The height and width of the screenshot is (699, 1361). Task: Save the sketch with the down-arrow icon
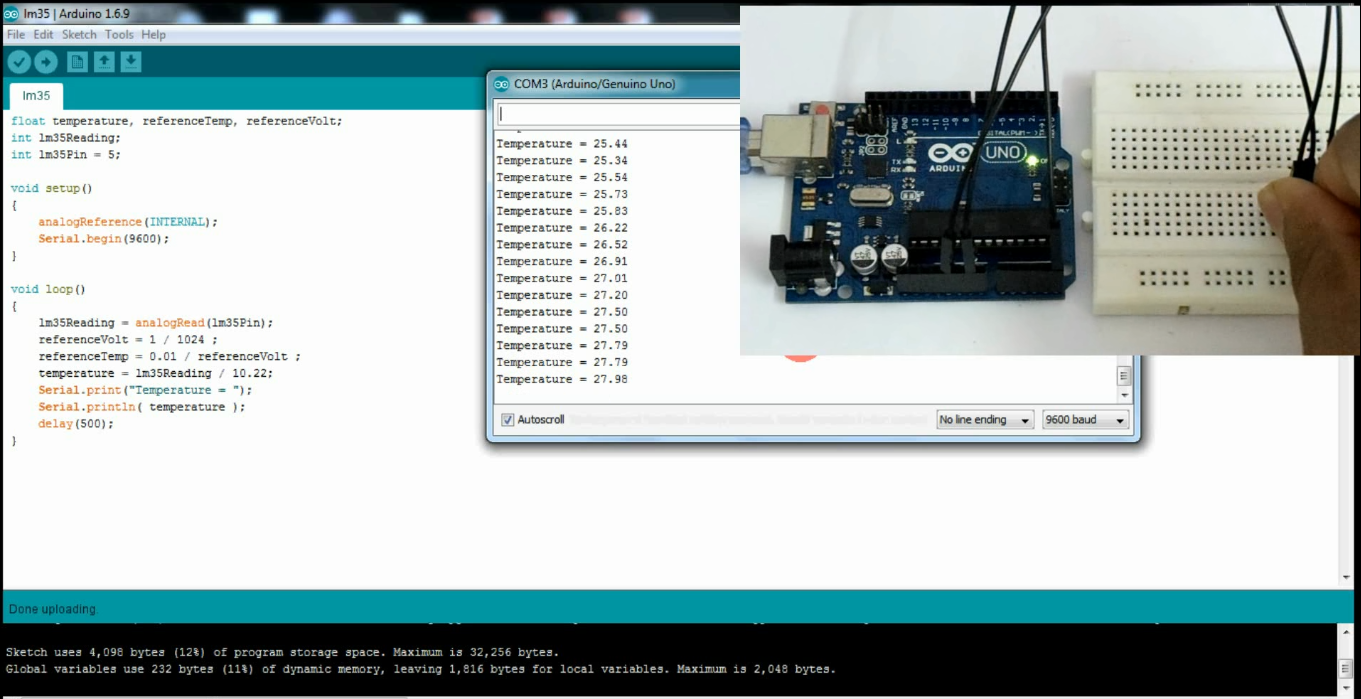point(130,61)
